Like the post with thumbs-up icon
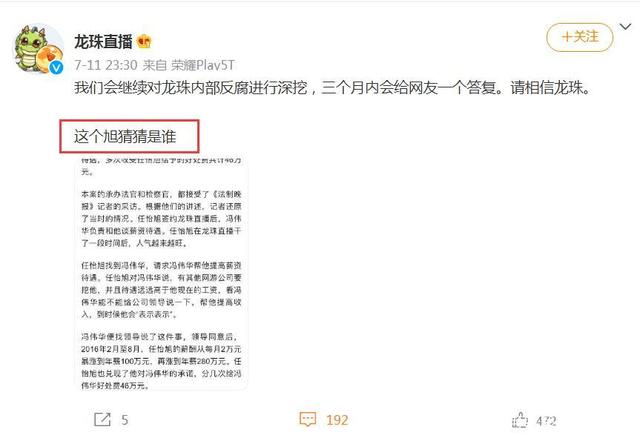Viewport: 640px width, 441px height. pos(520,420)
